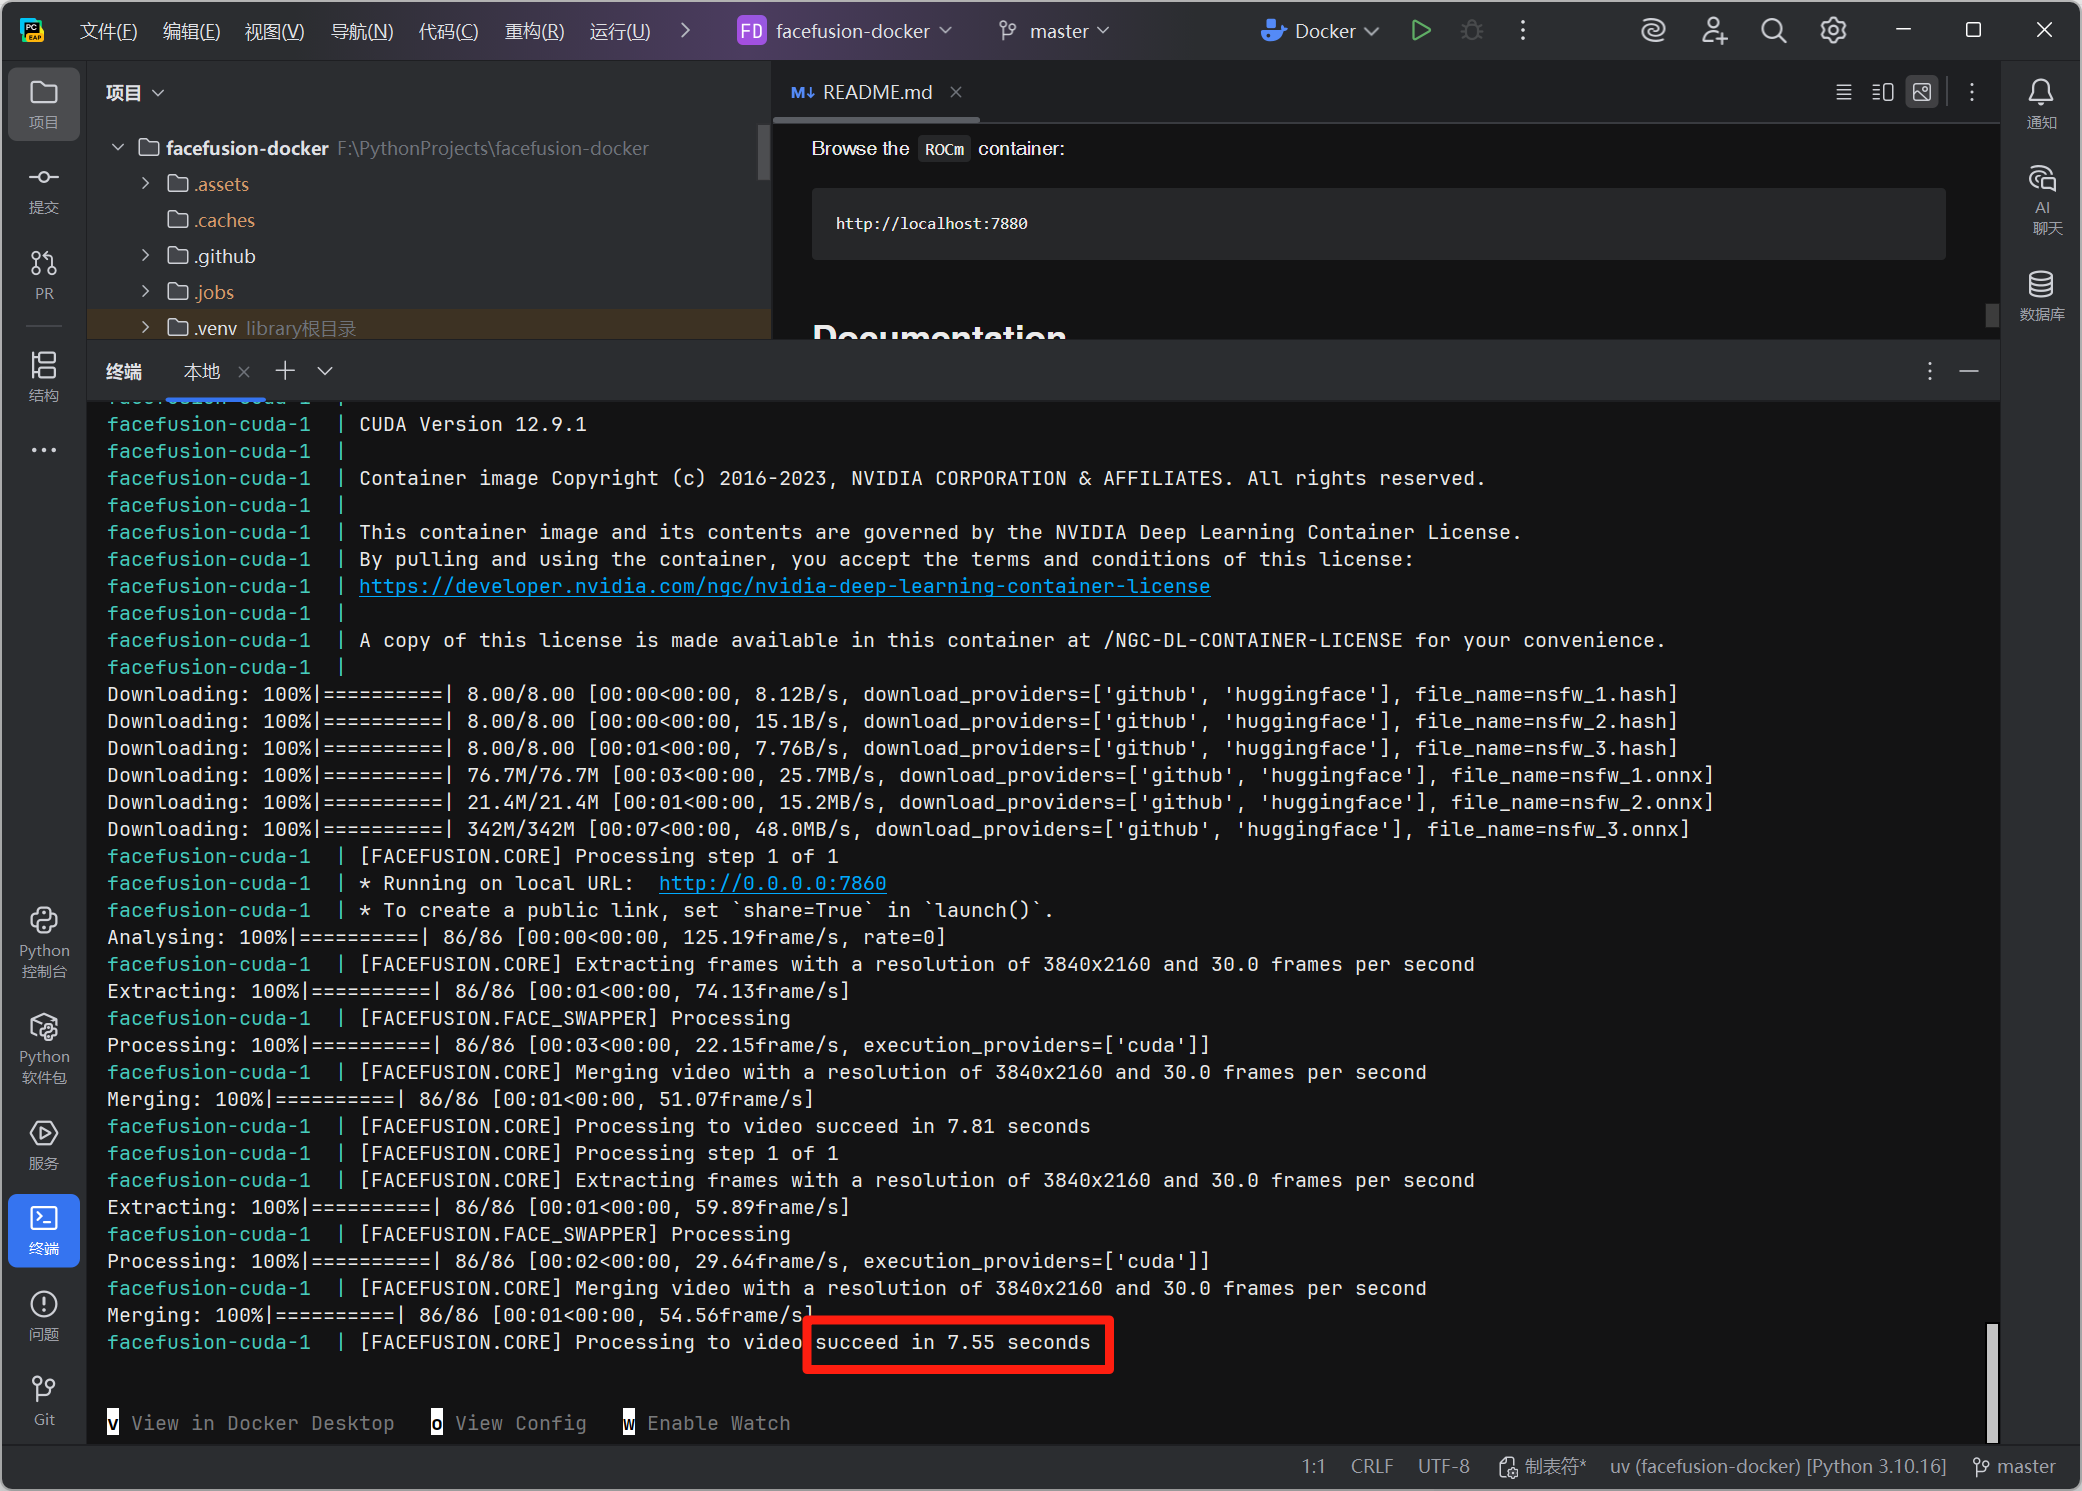The height and width of the screenshot is (1491, 2082).
Task: Open the http://0.0.0.0:7860 local URL
Action: (x=772, y=884)
